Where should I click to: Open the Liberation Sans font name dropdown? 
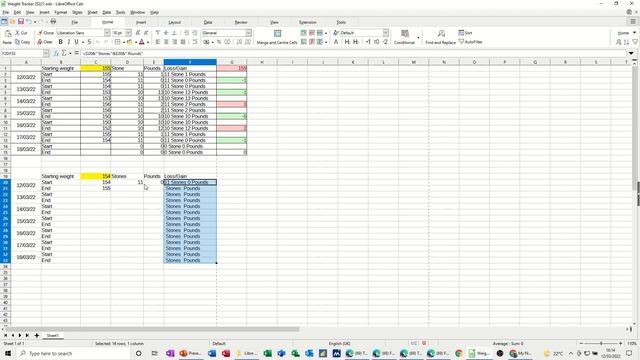tap(107, 33)
